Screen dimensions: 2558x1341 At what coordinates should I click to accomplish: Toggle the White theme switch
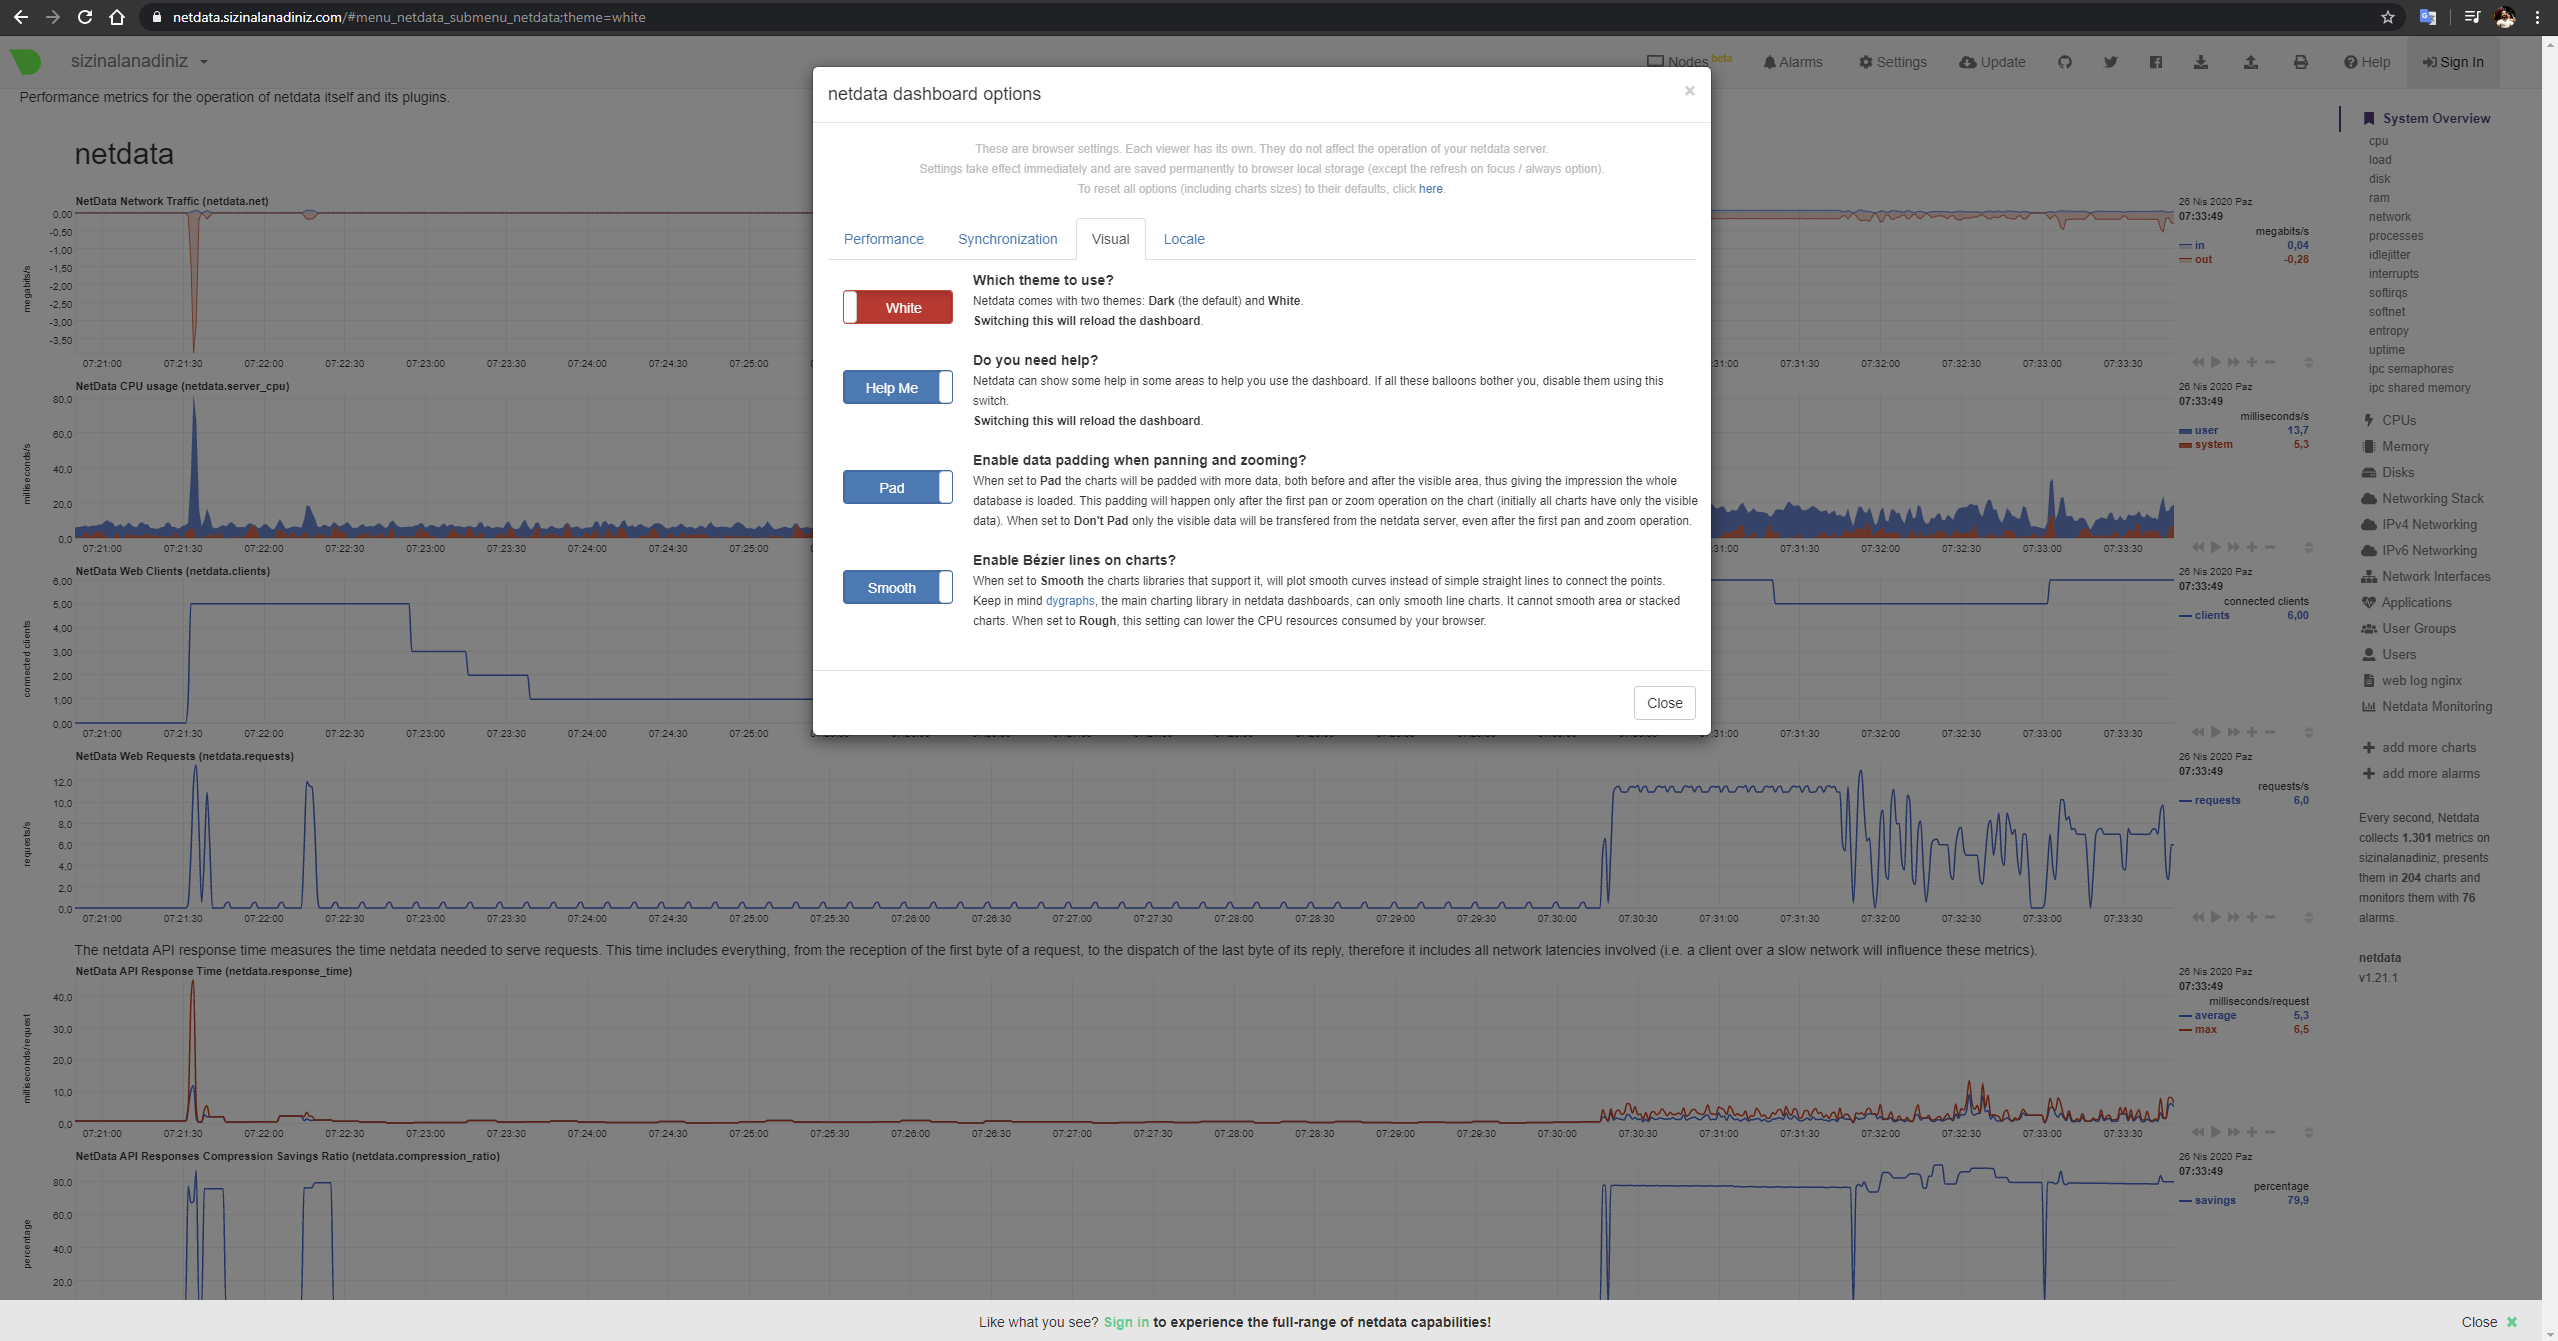pyautogui.click(x=897, y=307)
